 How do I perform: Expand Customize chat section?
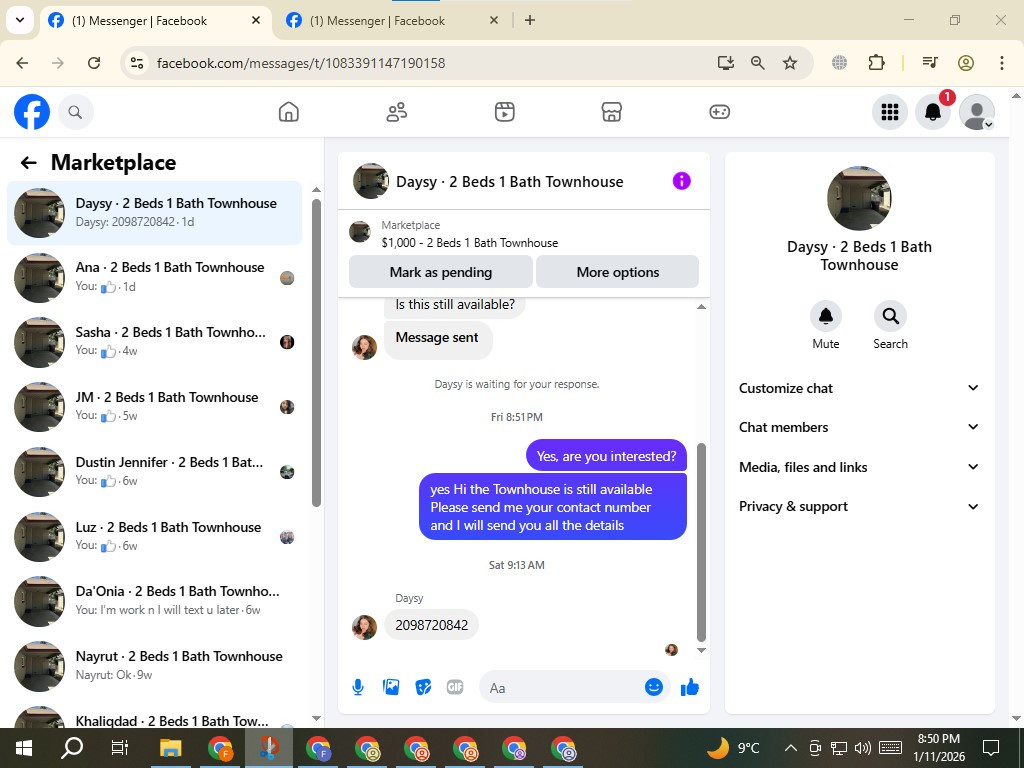859,388
